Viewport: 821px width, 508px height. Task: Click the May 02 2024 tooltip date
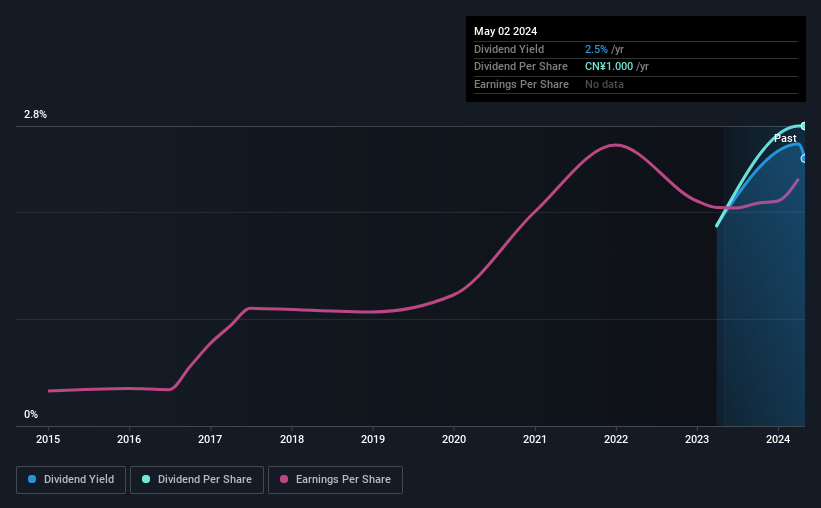[505, 31]
